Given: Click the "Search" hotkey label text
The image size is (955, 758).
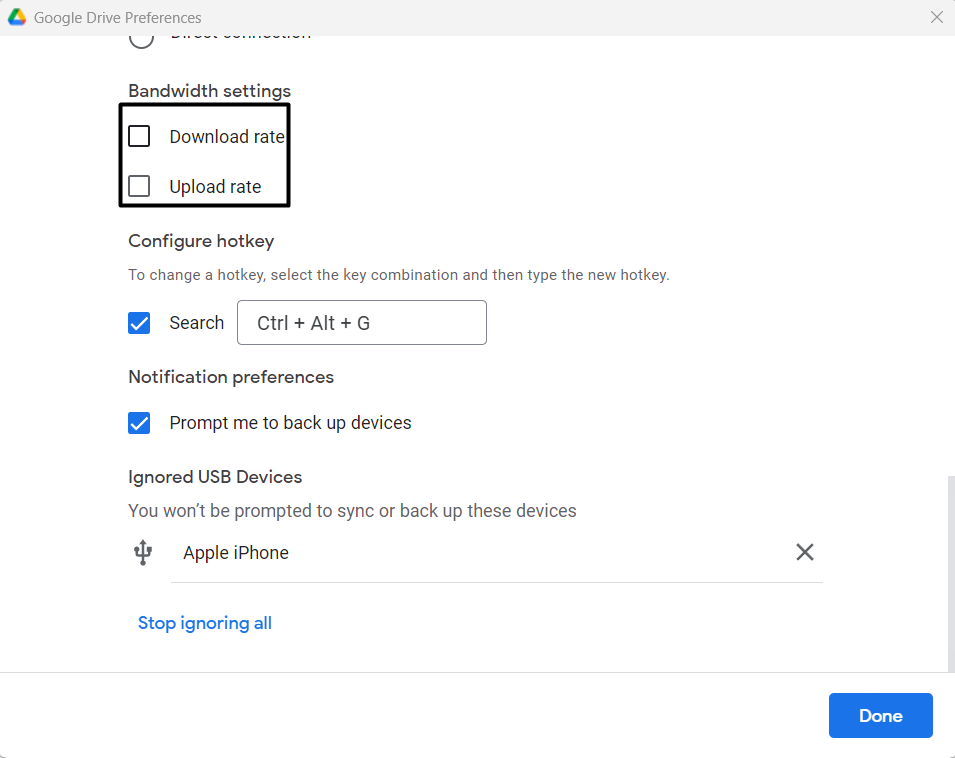Looking at the screenshot, I should (x=196, y=323).
